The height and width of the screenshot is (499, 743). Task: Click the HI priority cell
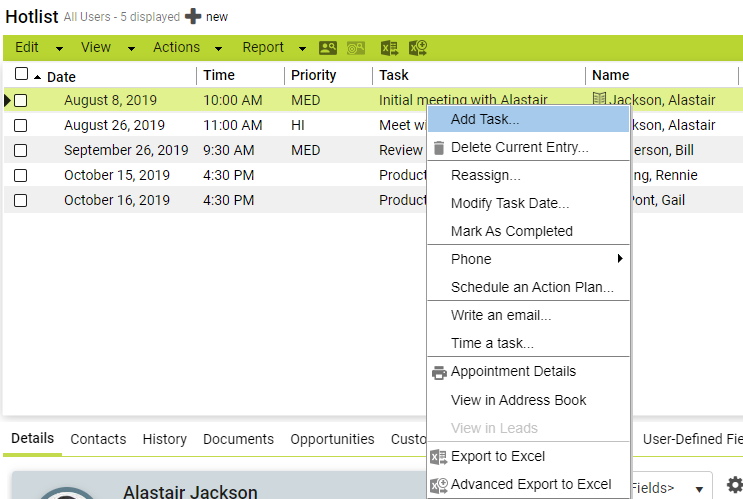(x=298, y=125)
